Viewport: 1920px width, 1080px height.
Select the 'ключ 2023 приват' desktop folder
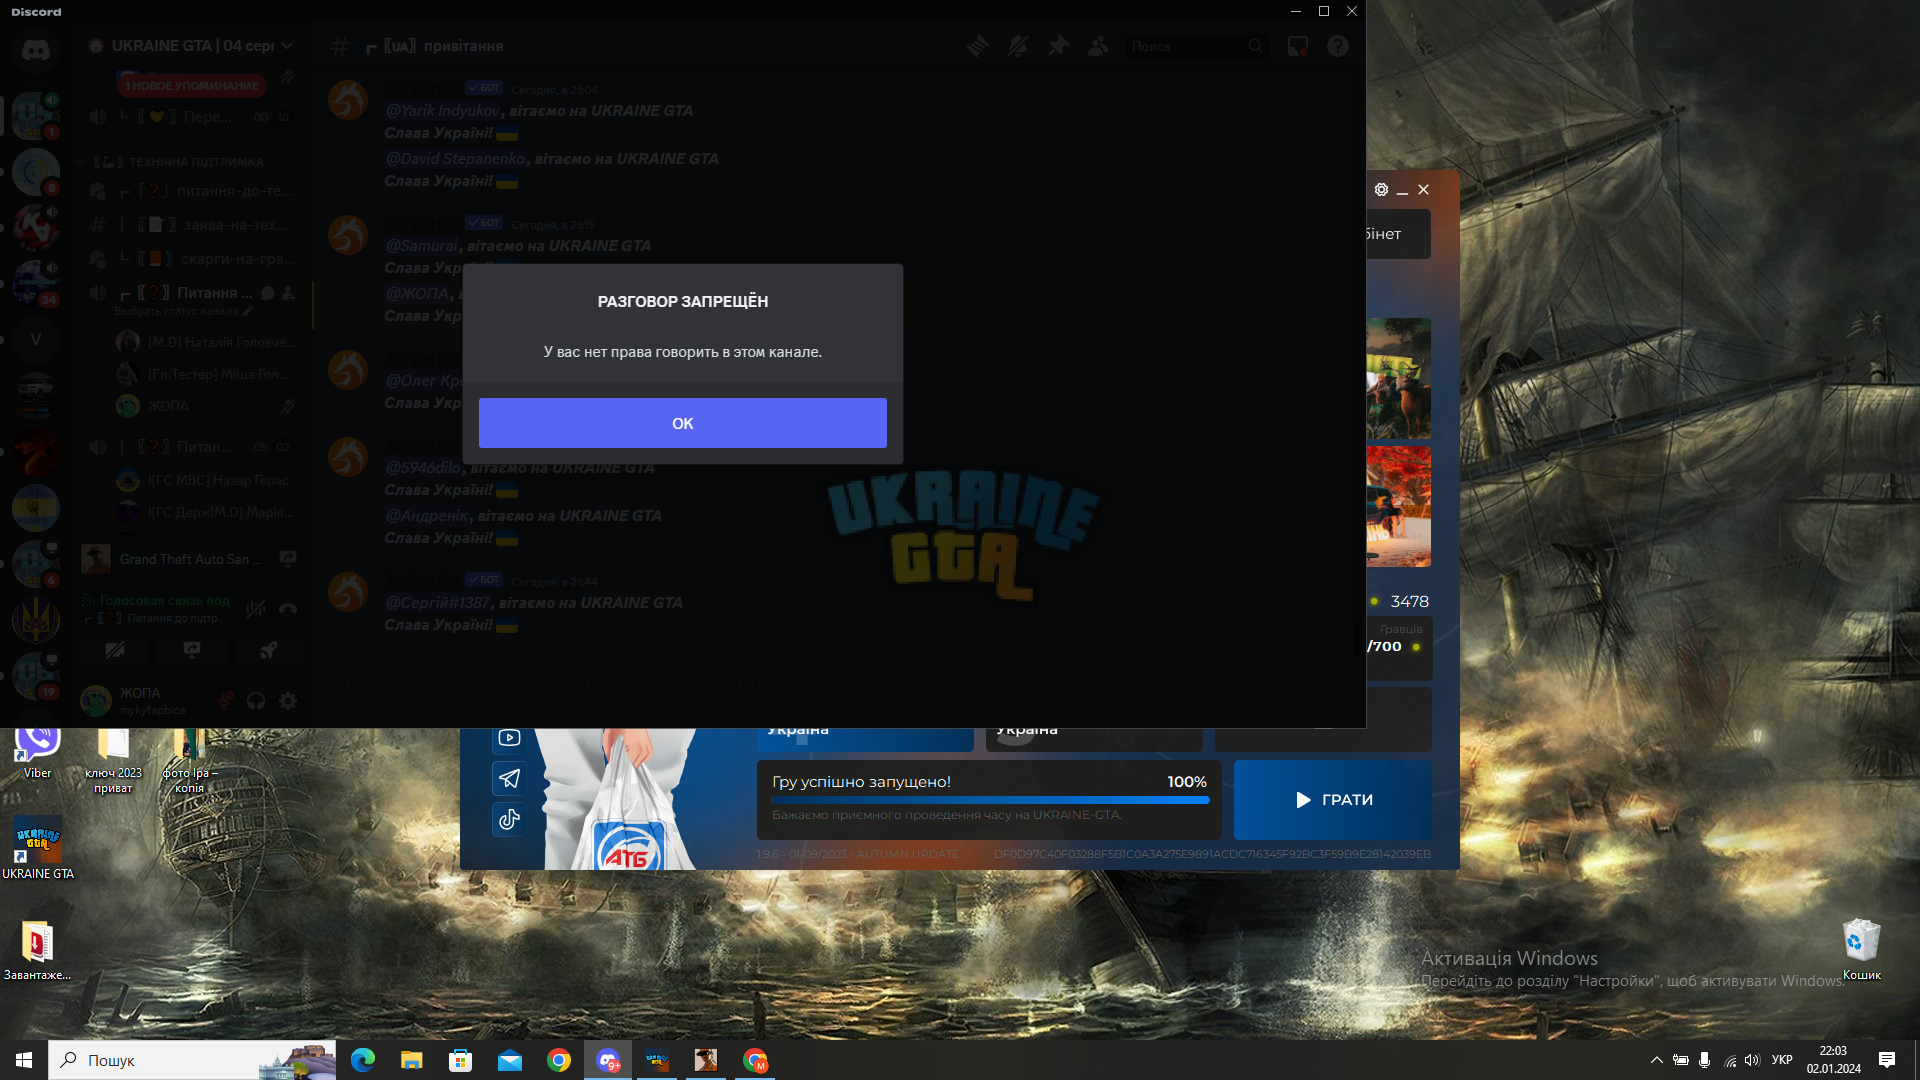(x=113, y=760)
